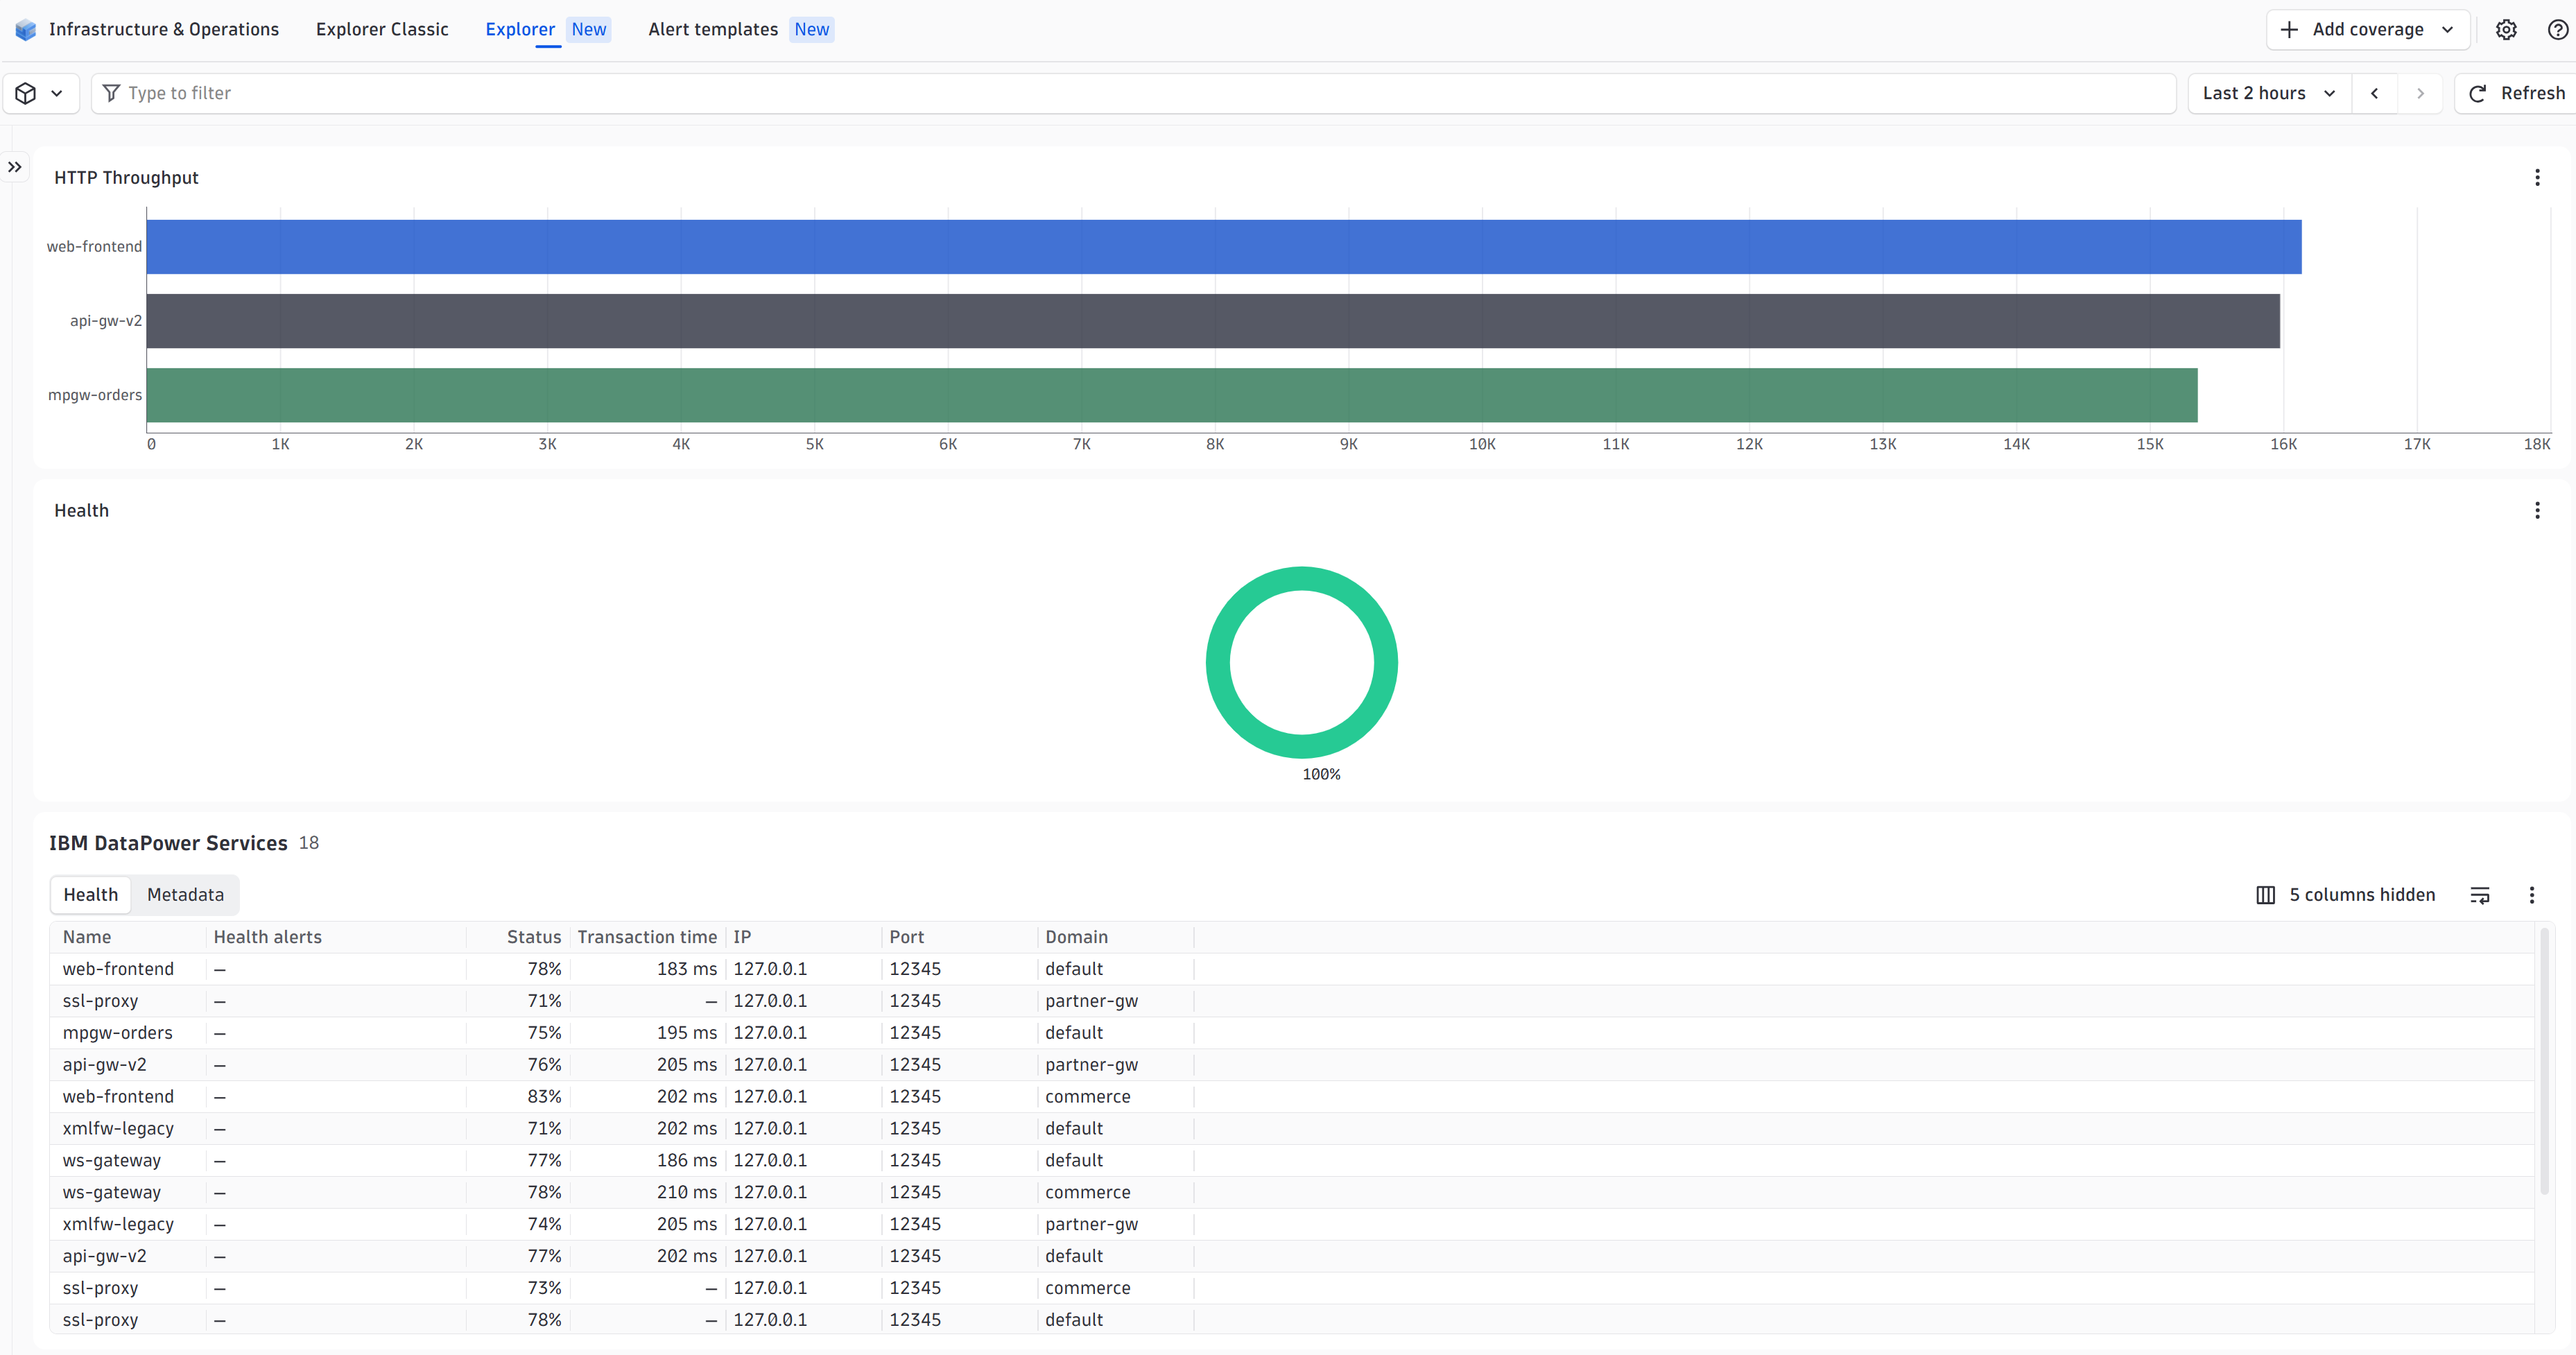
Task: Open Add coverage dropdown
Action: (2367, 30)
